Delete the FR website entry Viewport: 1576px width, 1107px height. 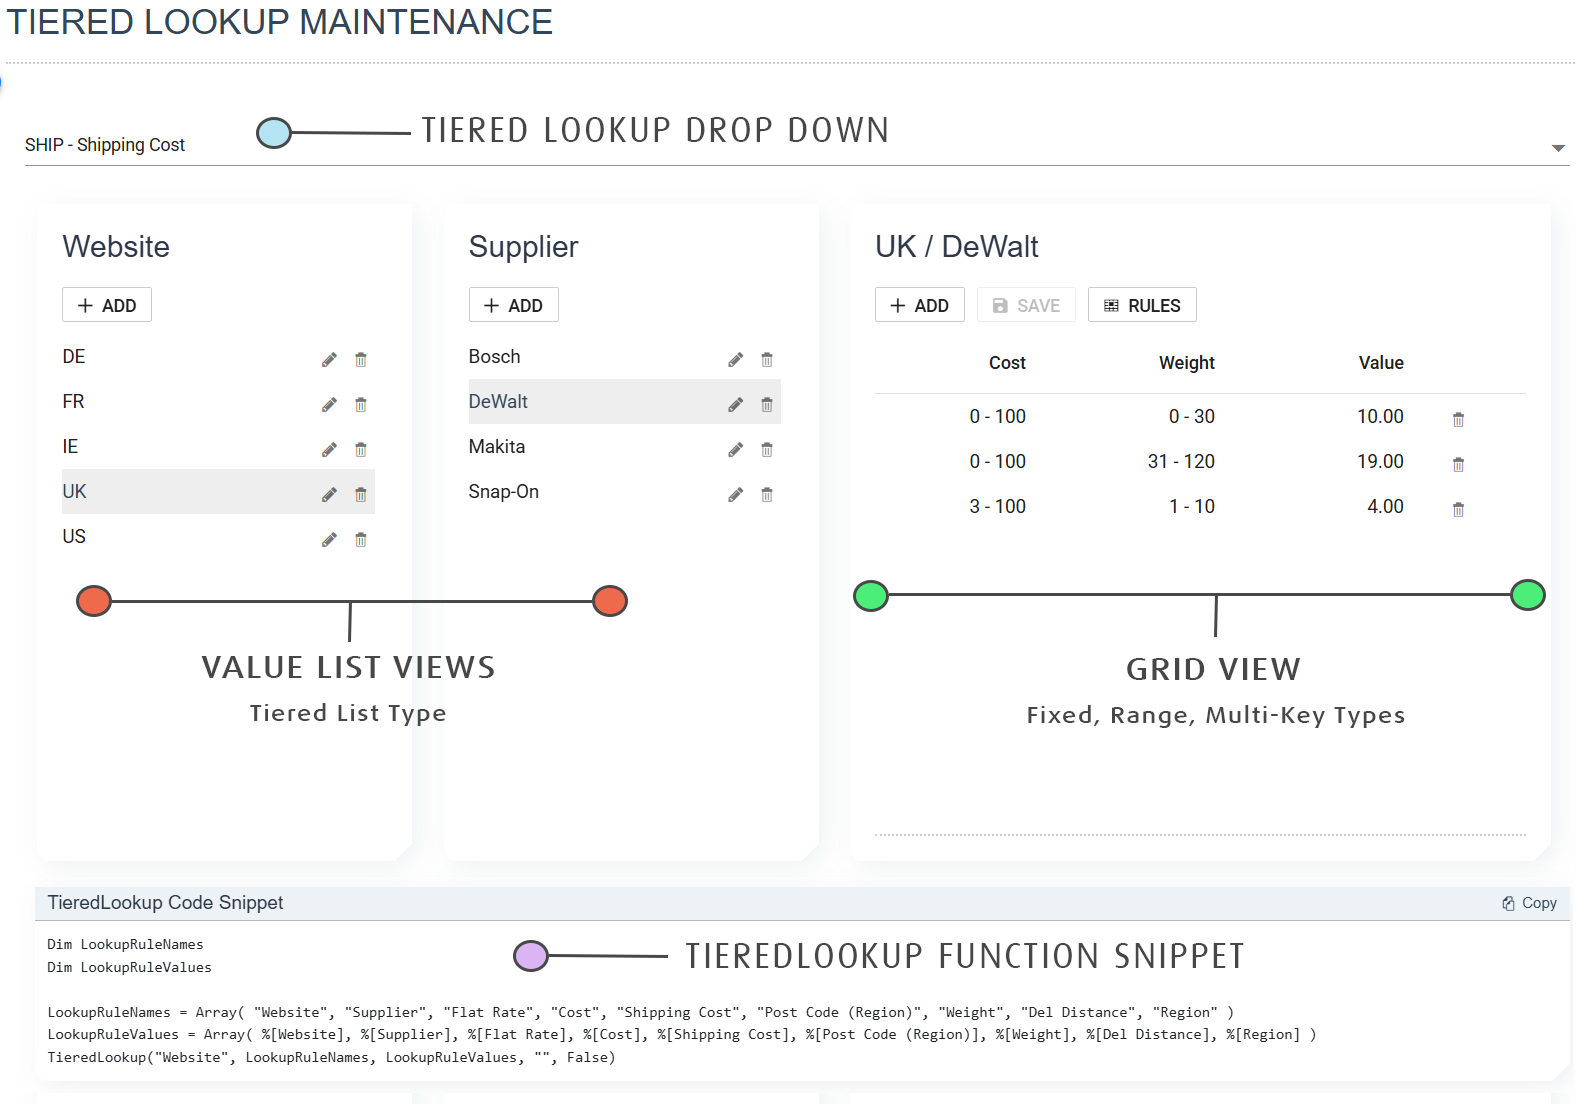(x=361, y=405)
